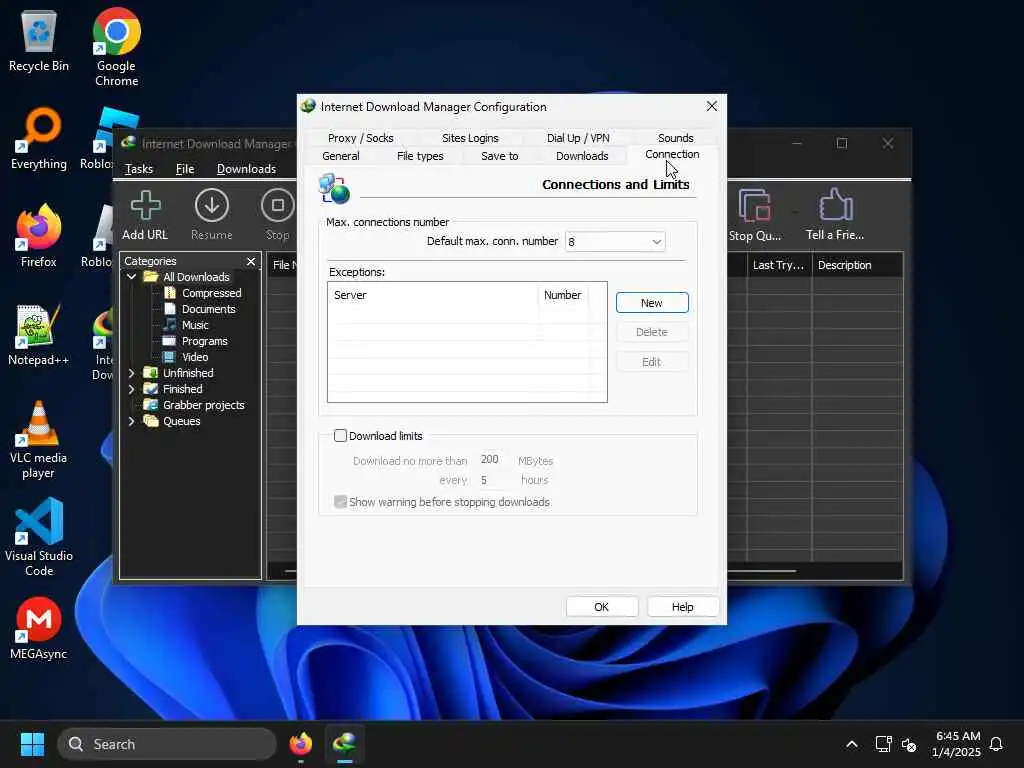Select the Video category
Image resolution: width=1024 pixels, height=768 pixels.
195,357
